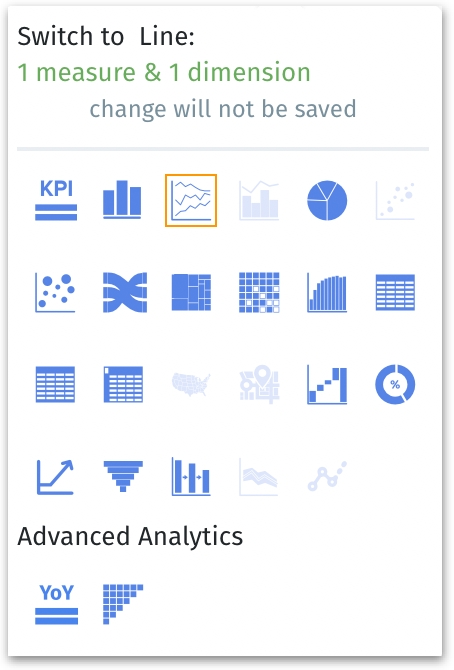454x670 pixels.
Task: Choose the highlighted Line chart icon
Action: 191,200
